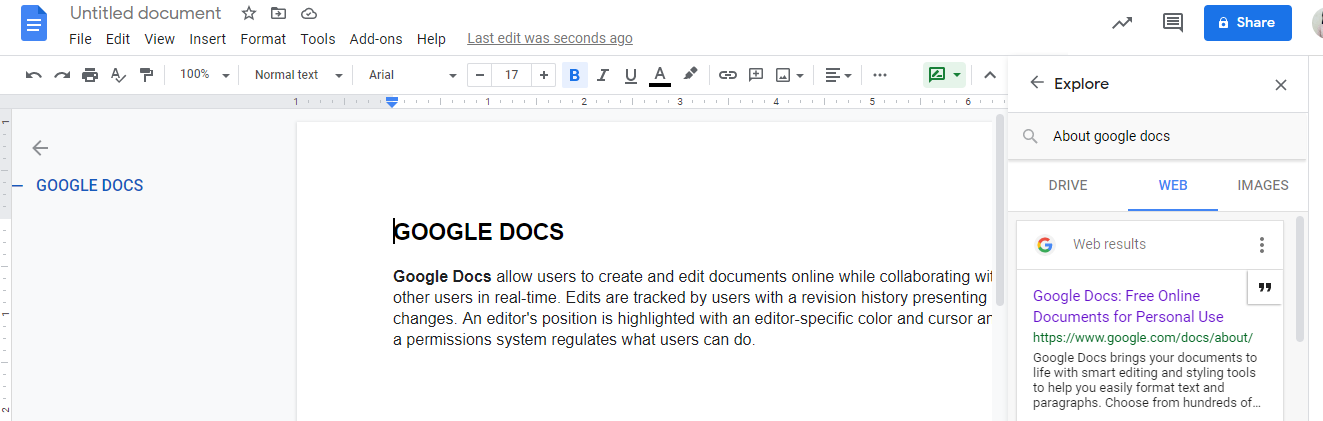
Task: Star the Untitled document
Action: click(x=248, y=14)
